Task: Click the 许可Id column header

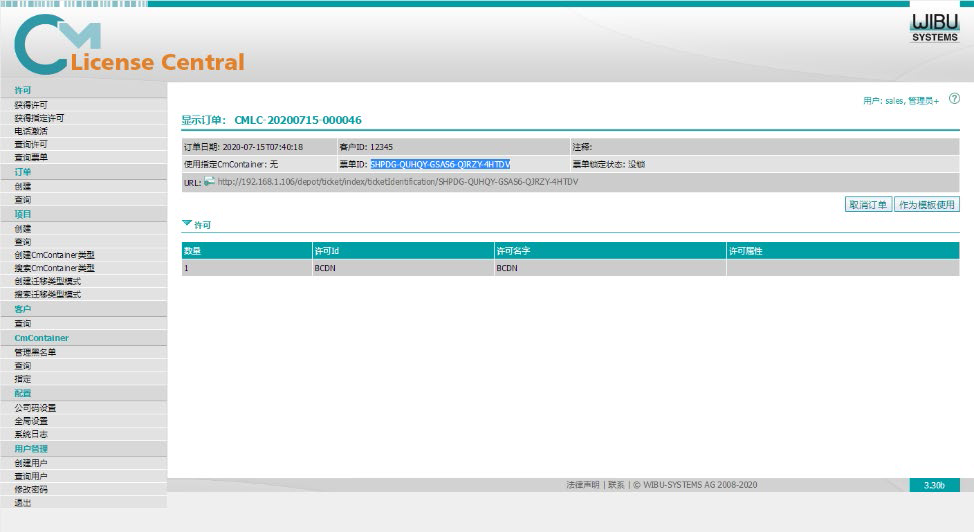Action: point(403,250)
